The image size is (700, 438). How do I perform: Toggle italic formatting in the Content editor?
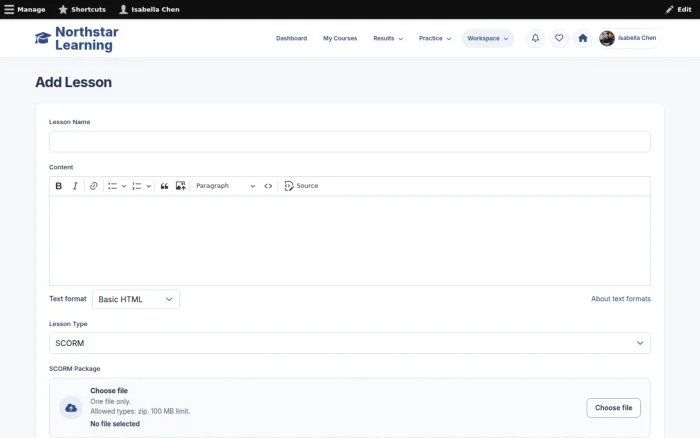pyautogui.click(x=75, y=186)
